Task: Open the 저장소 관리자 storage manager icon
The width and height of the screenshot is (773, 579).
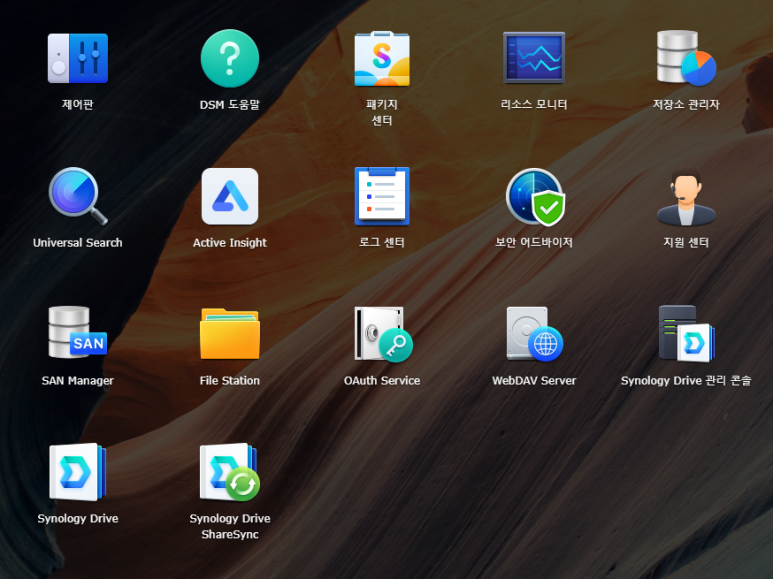Action: coord(686,58)
